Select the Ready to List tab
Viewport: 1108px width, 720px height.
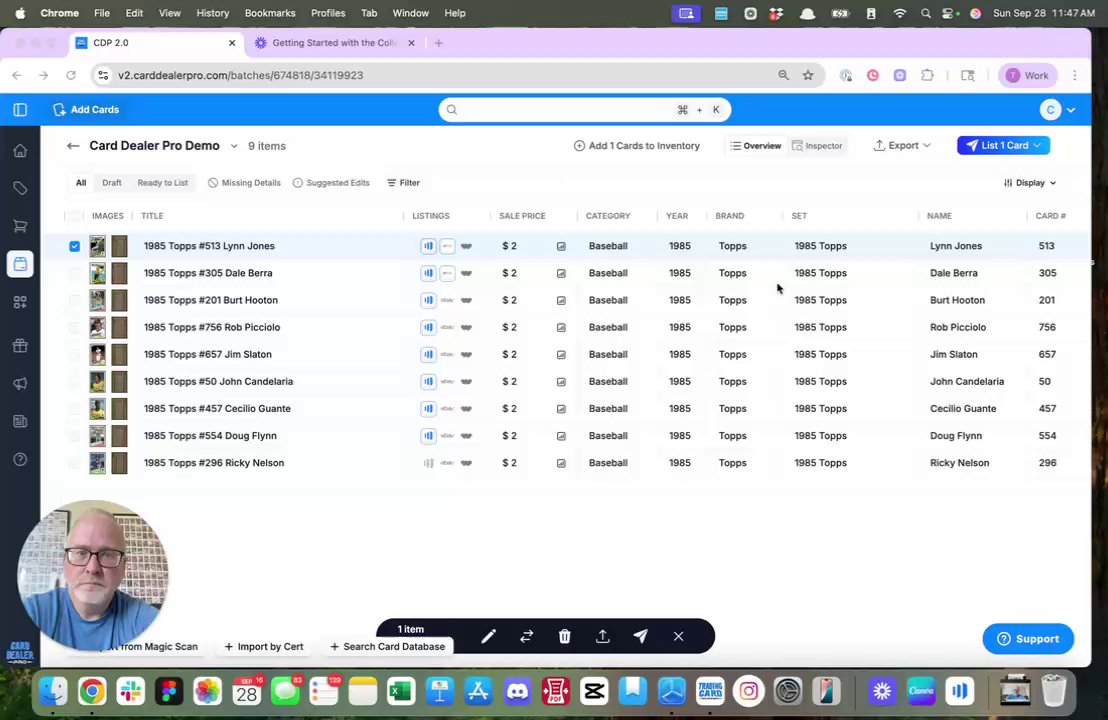[163, 183]
